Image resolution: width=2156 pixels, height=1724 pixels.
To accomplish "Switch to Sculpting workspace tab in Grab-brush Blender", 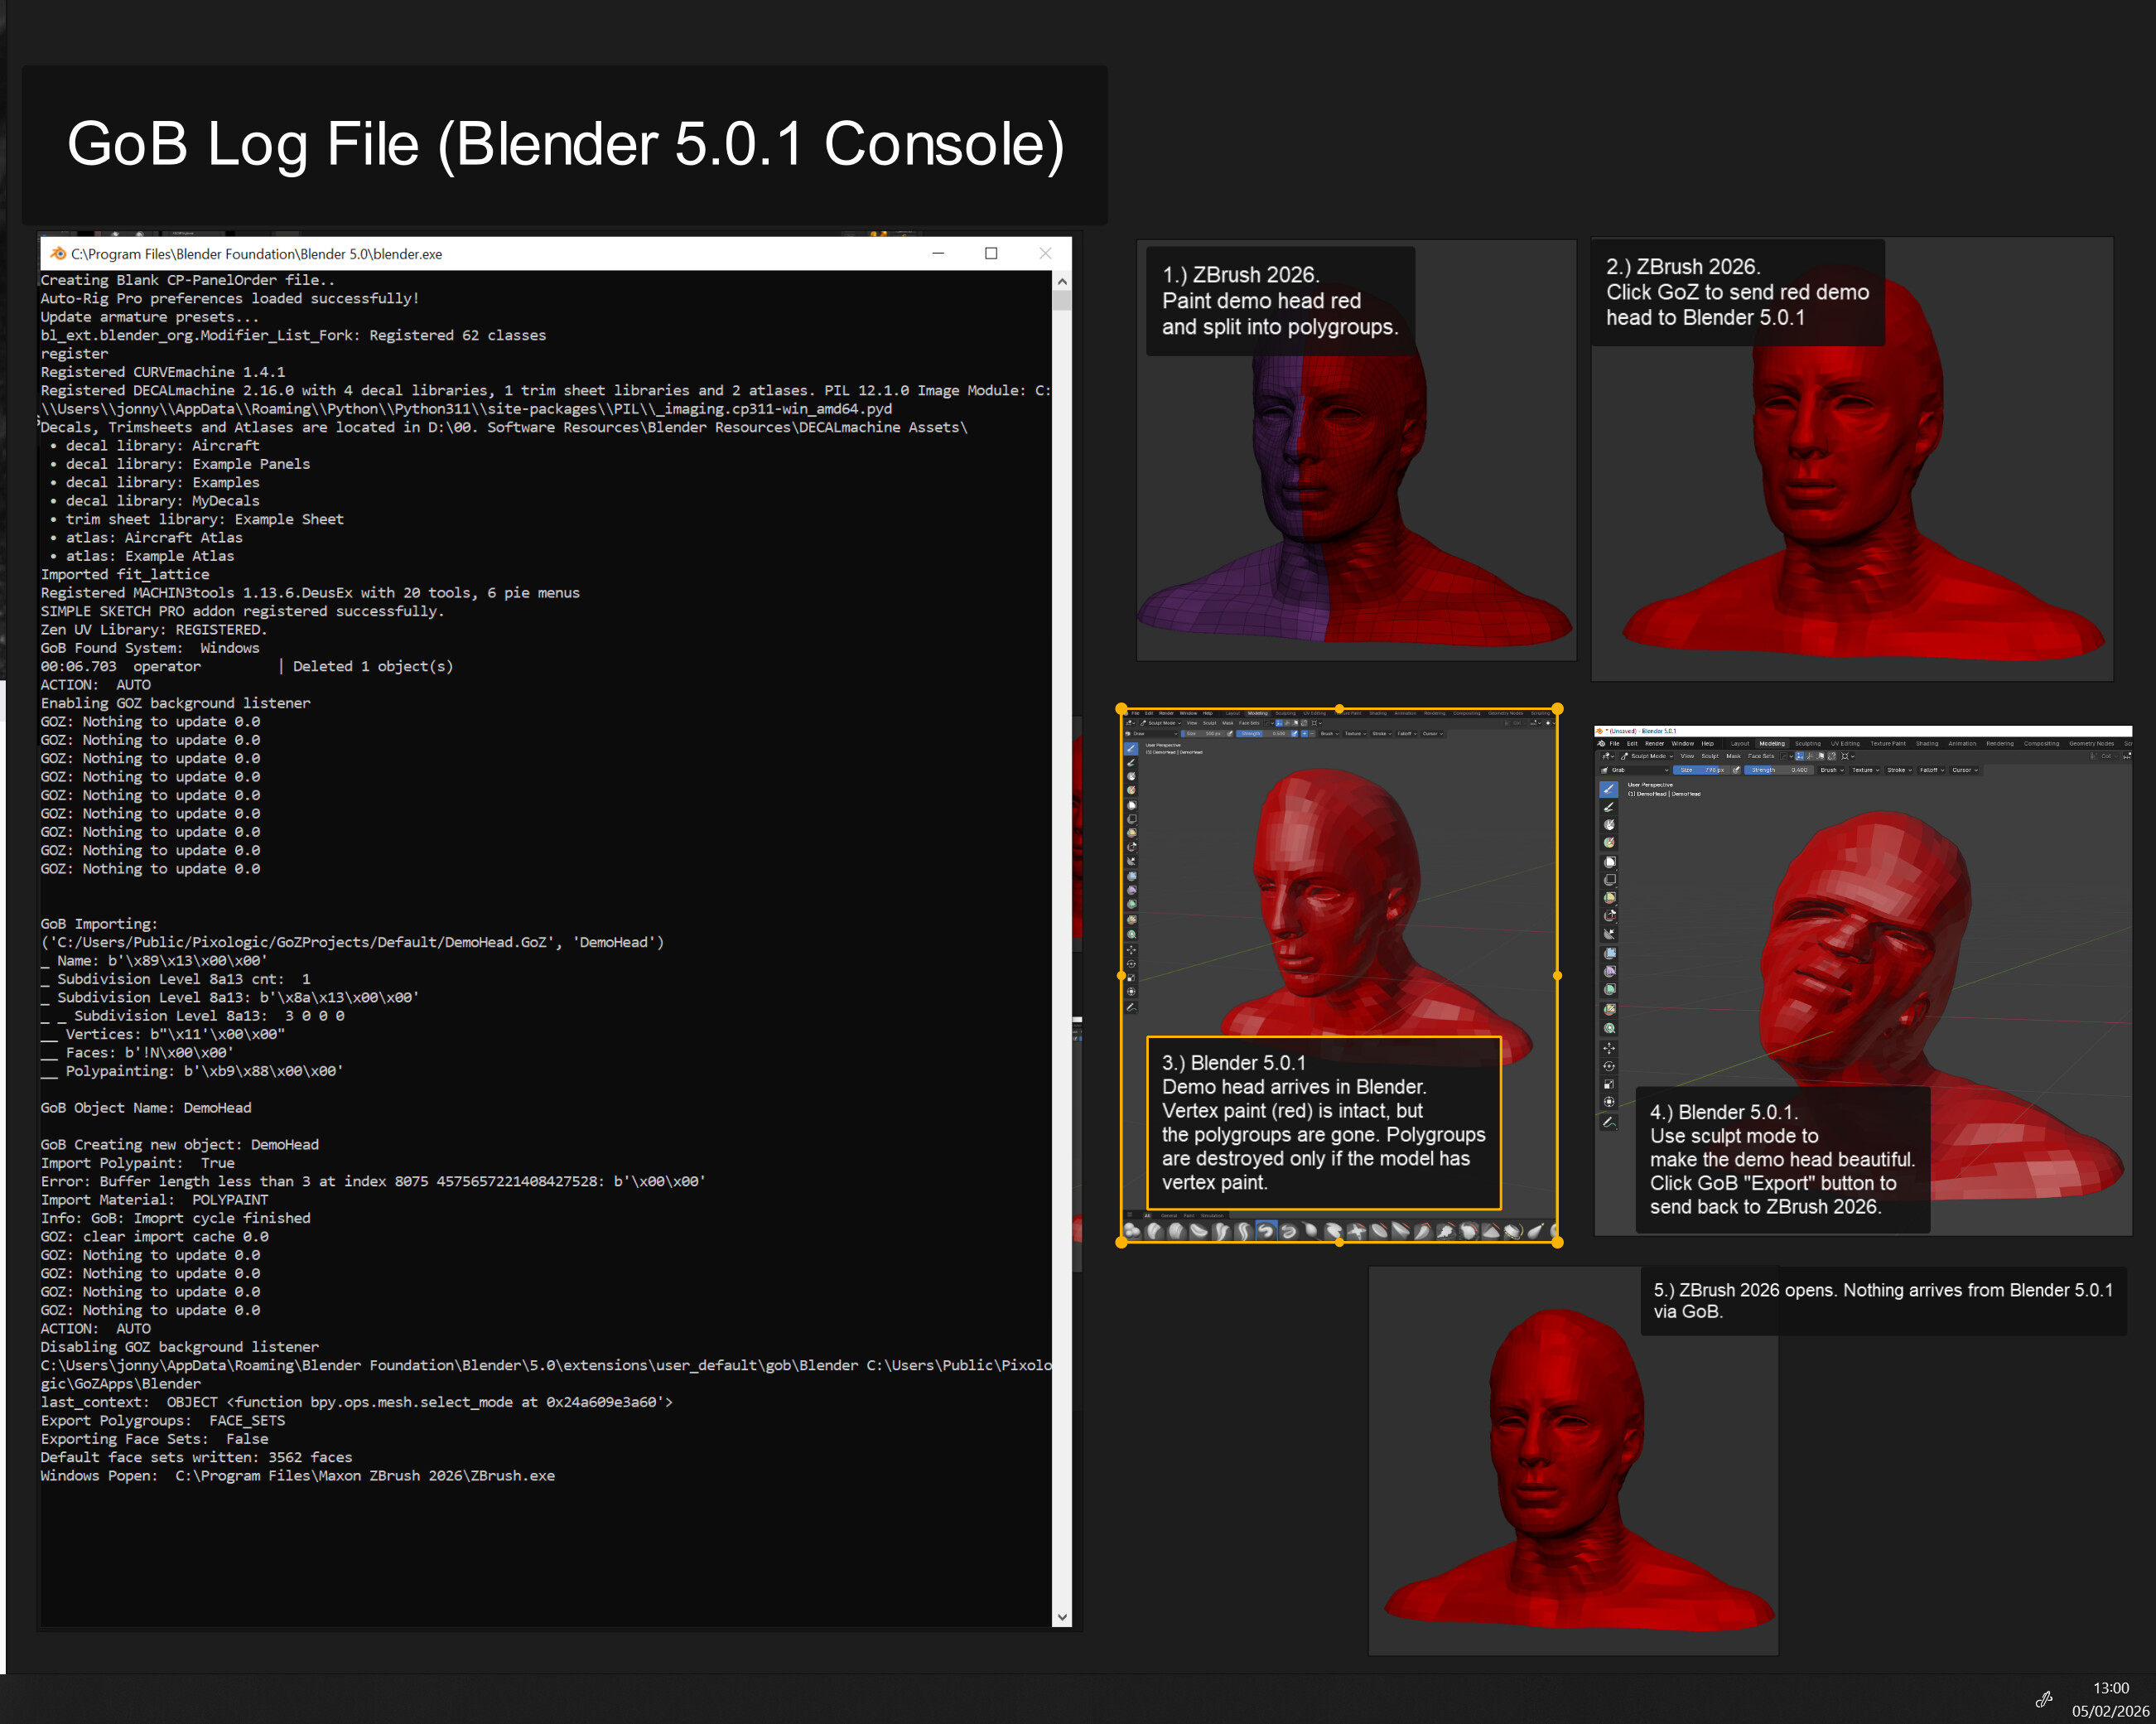I will pos(1808,744).
